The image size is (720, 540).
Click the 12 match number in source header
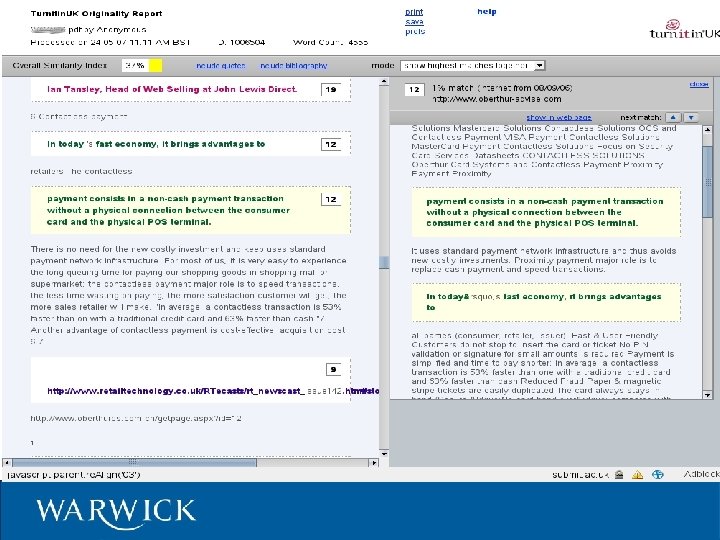pyautogui.click(x=414, y=90)
